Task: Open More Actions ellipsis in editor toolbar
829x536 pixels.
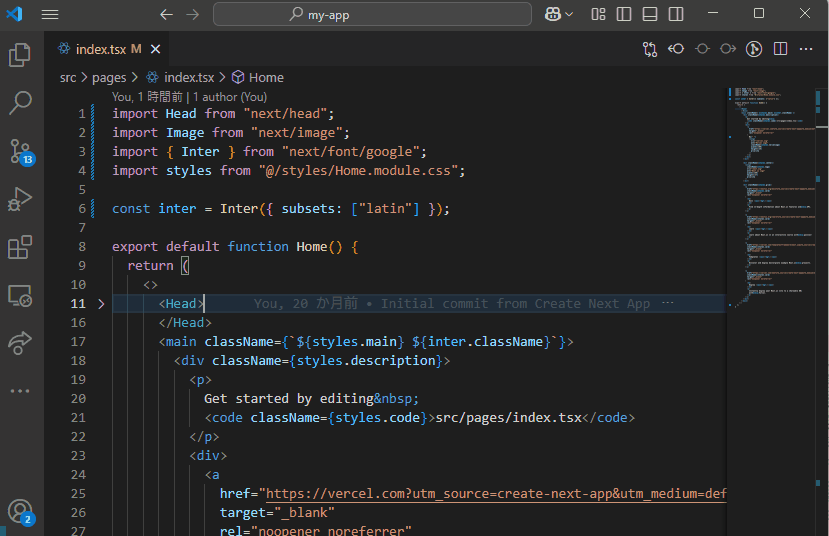Action: [806, 49]
